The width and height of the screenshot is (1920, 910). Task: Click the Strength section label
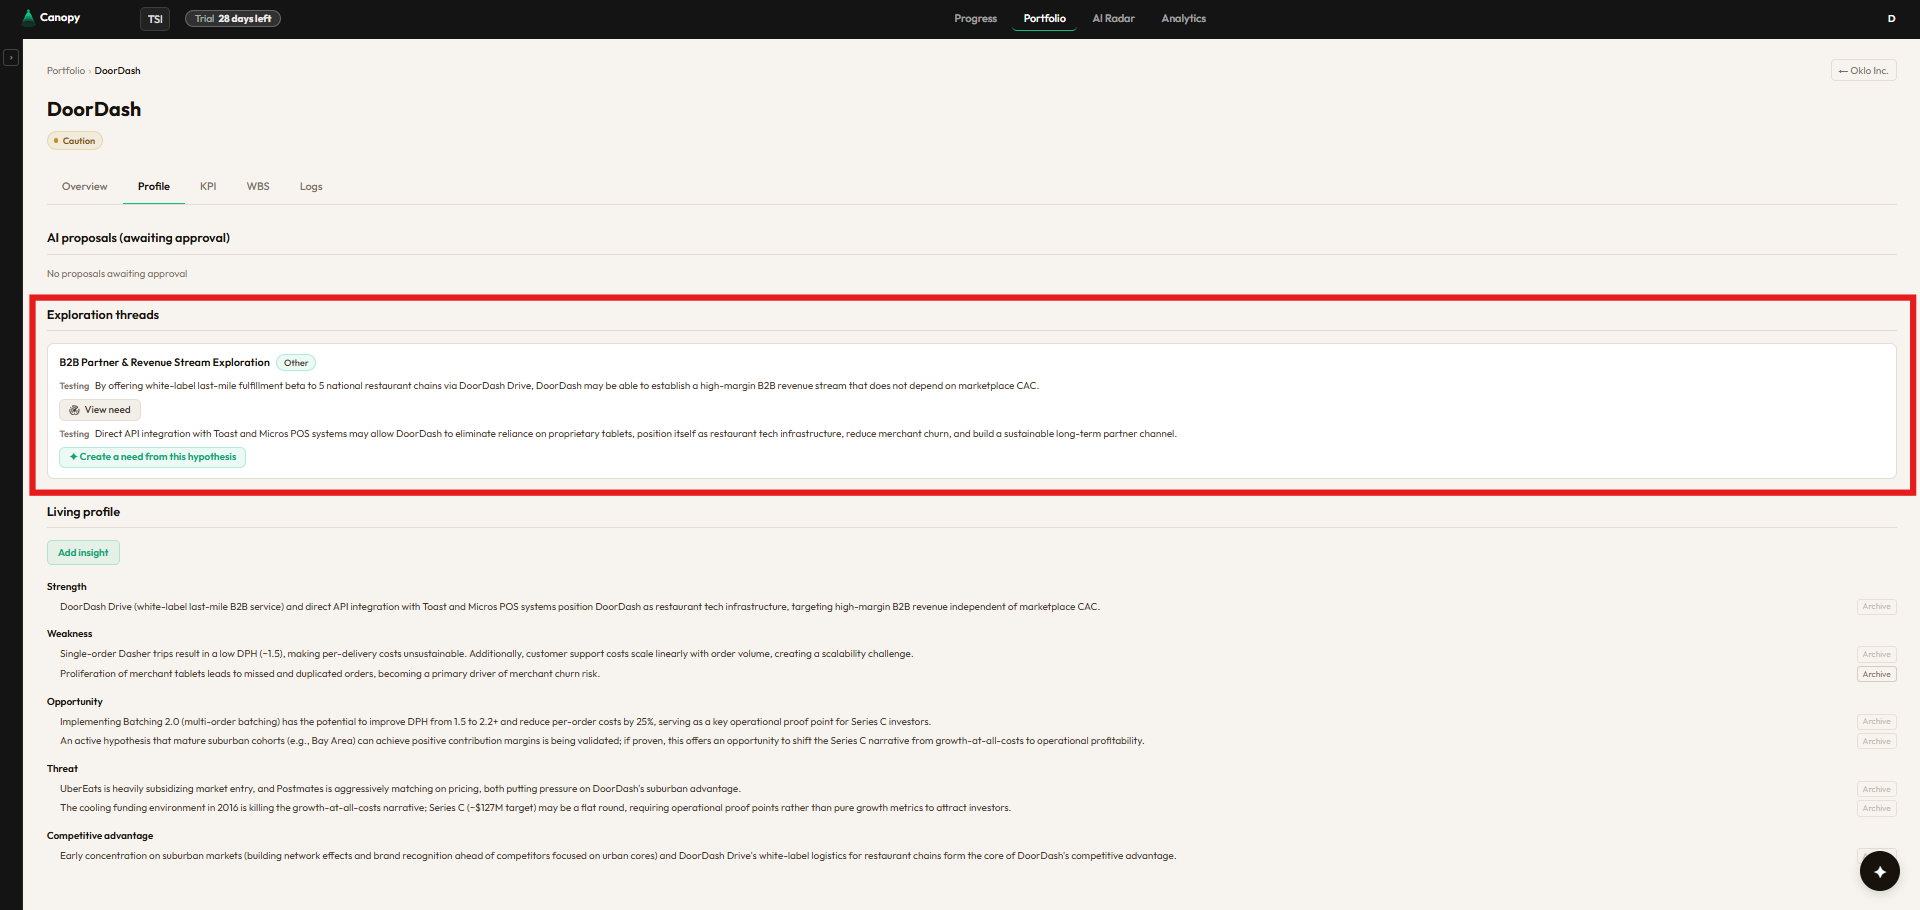pos(67,587)
